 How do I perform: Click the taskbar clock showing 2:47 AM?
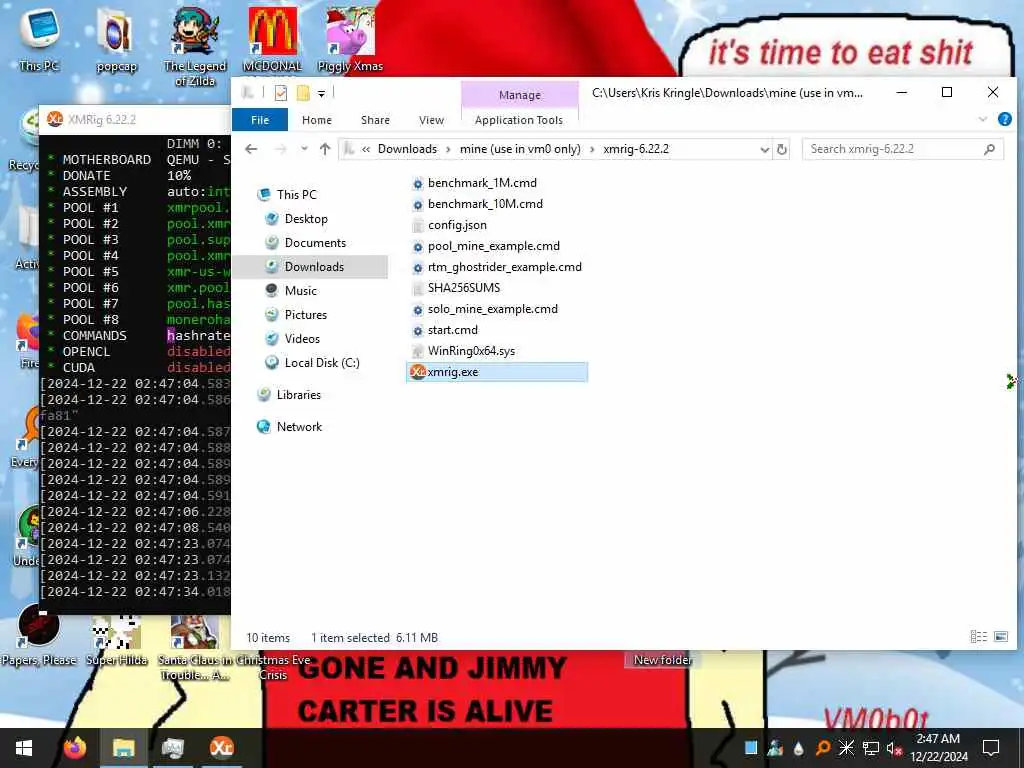(938, 748)
